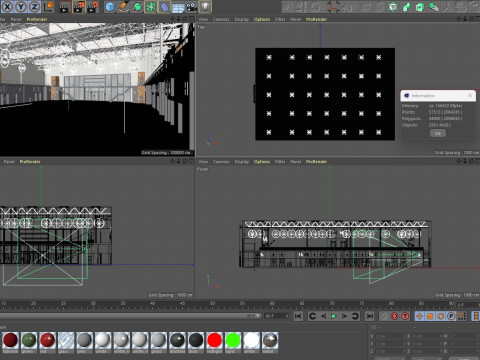The width and height of the screenshot is (480, 360).
Task: Toggle the Z axis lock
Action: pos(34,6)
